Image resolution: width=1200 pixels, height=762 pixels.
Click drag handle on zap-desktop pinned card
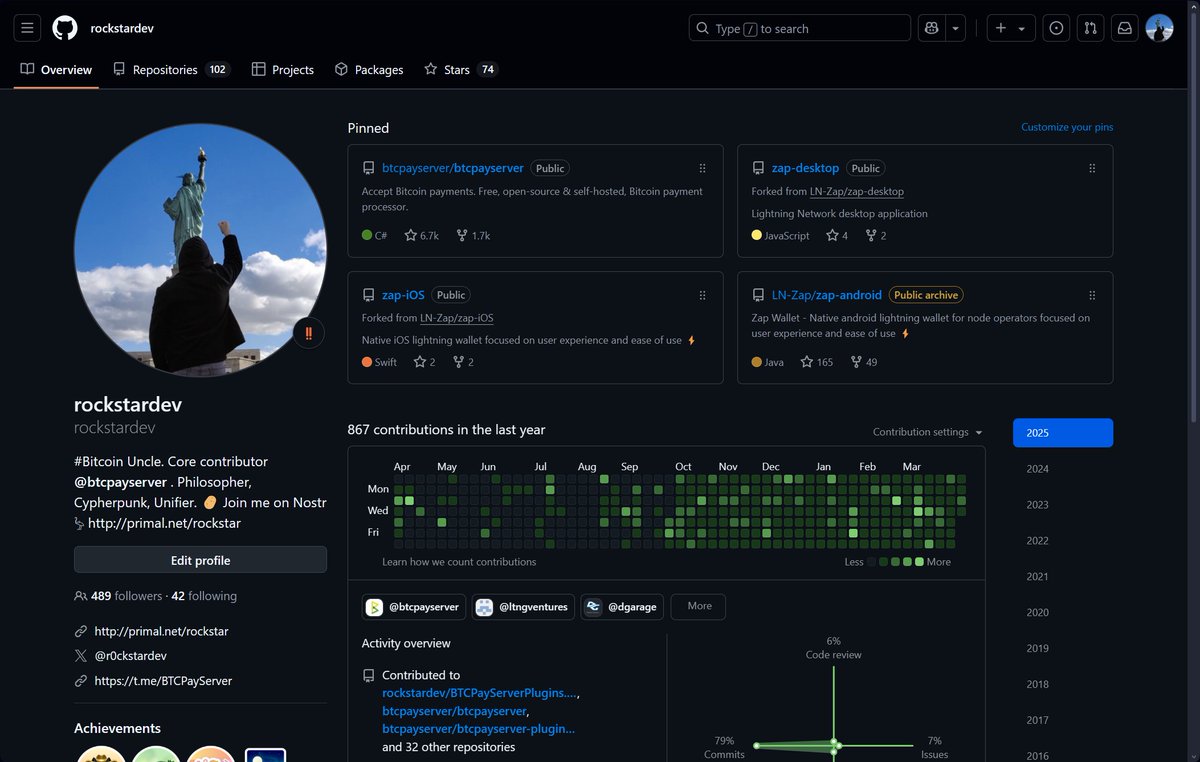[x=1092, y=168]
